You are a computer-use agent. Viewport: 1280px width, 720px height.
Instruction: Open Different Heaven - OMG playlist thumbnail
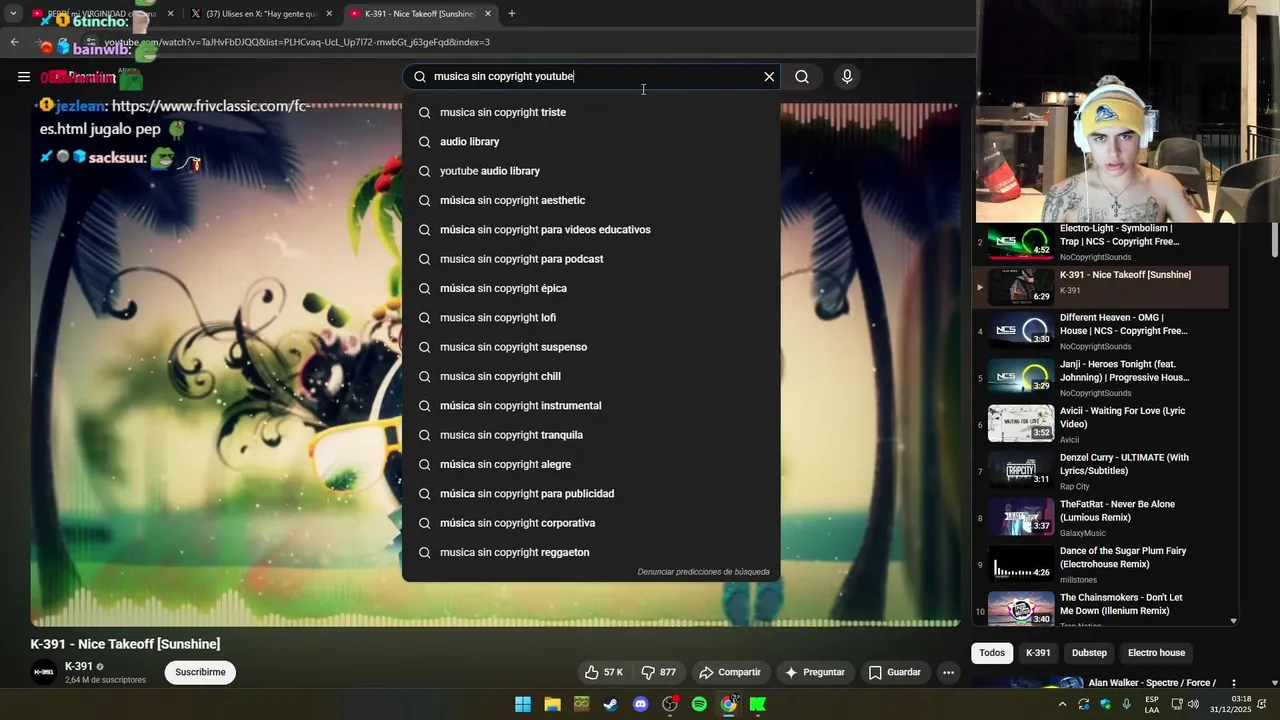pyautogui.click(x=1021, y=330)
